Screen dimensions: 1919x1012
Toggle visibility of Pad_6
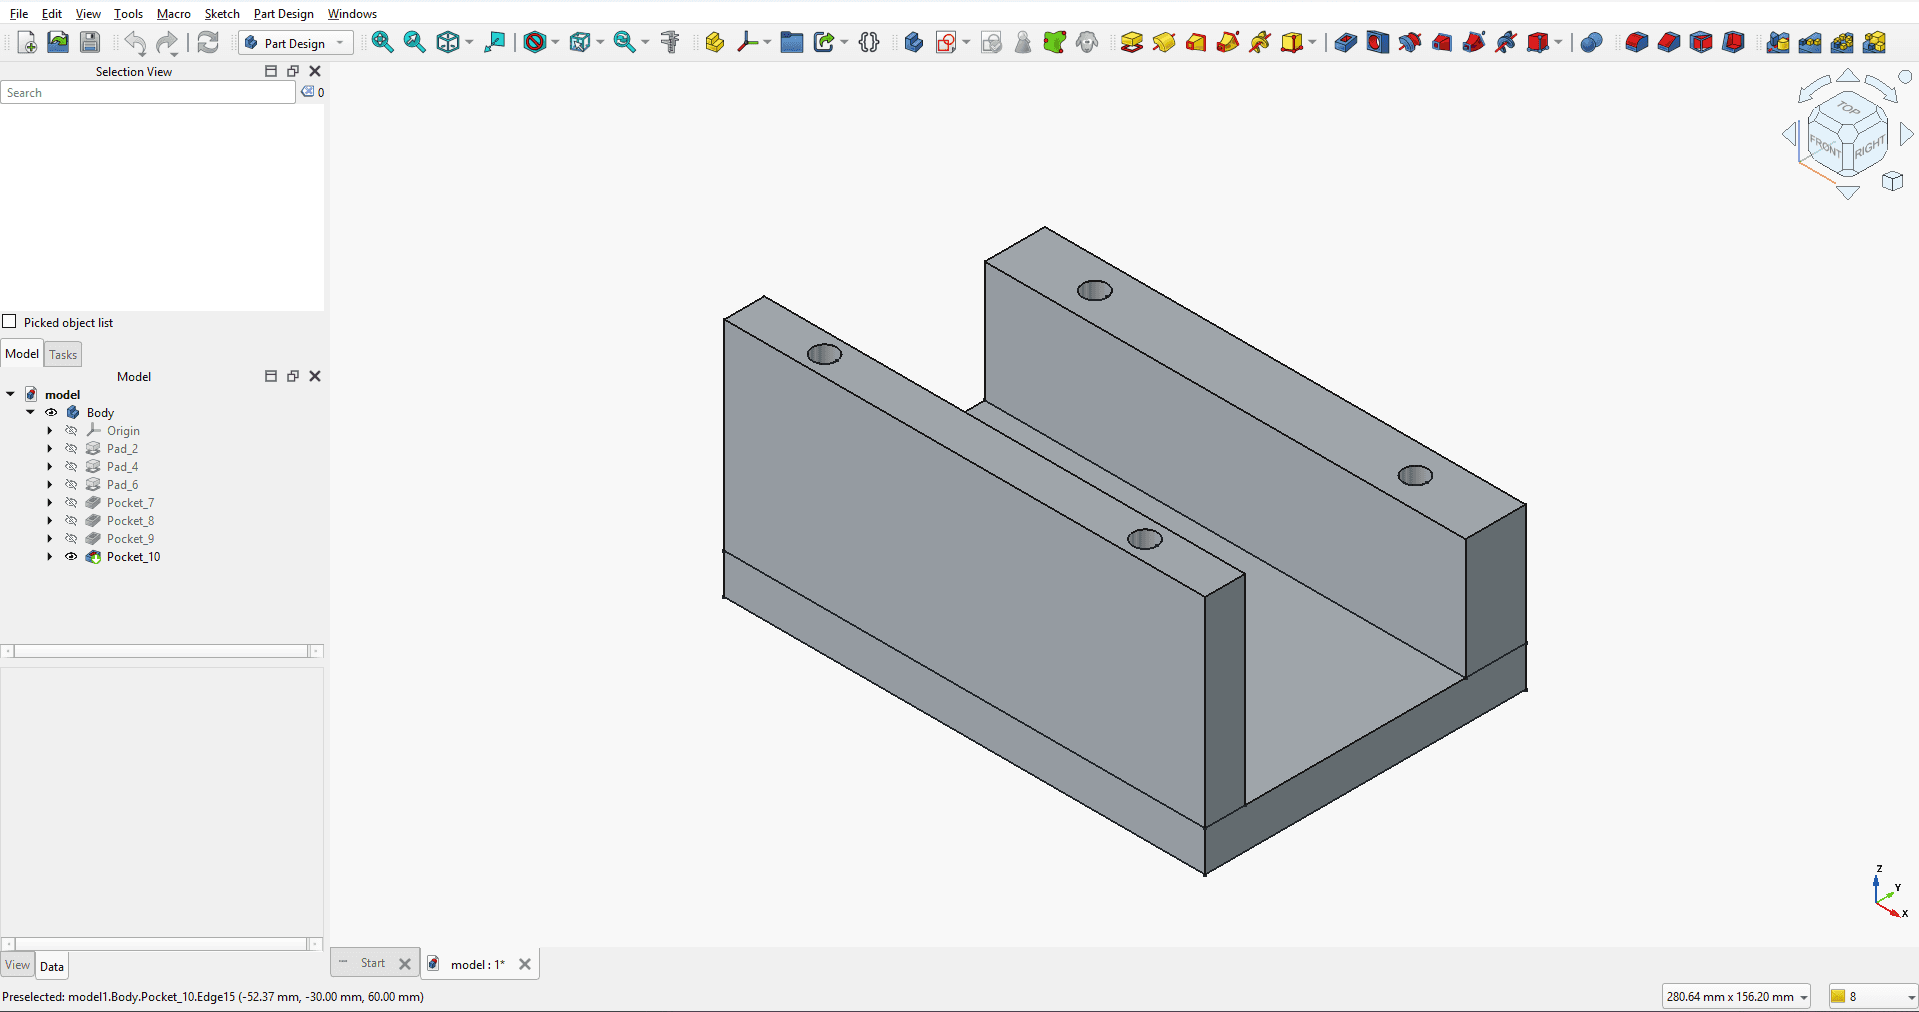71,484
